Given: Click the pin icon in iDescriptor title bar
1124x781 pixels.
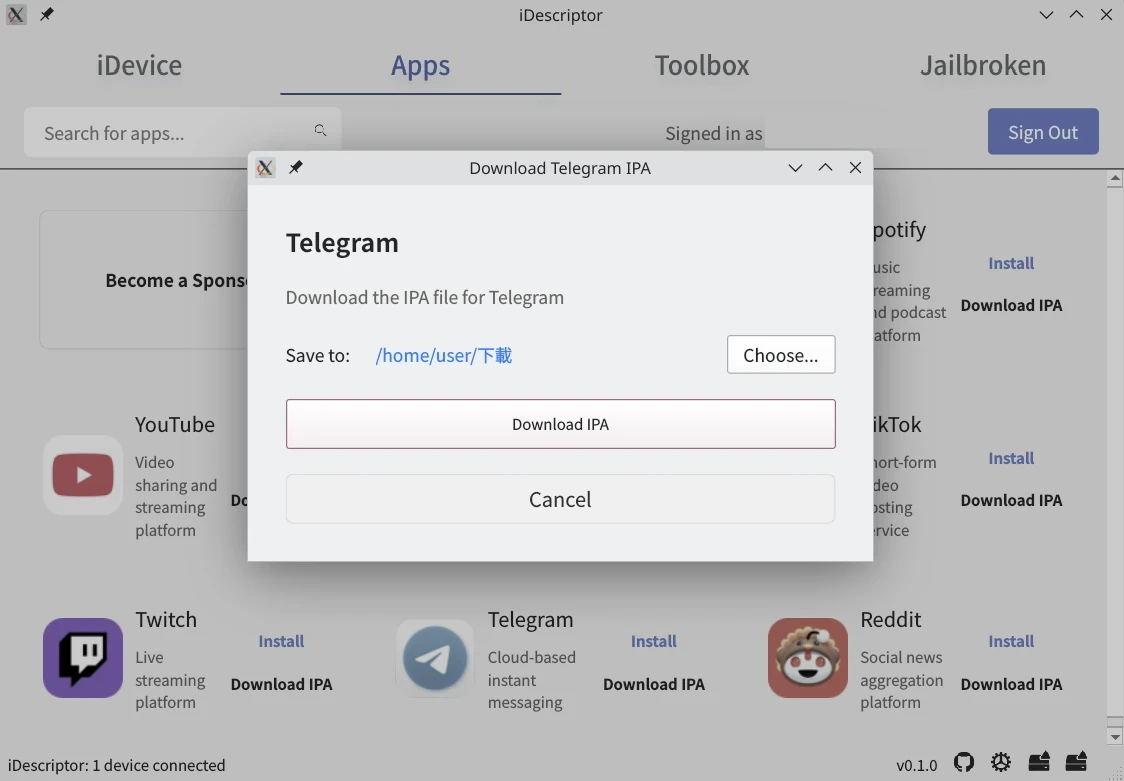Looking at the screenshot, I should pyautogui.click(x=46, y=14).
